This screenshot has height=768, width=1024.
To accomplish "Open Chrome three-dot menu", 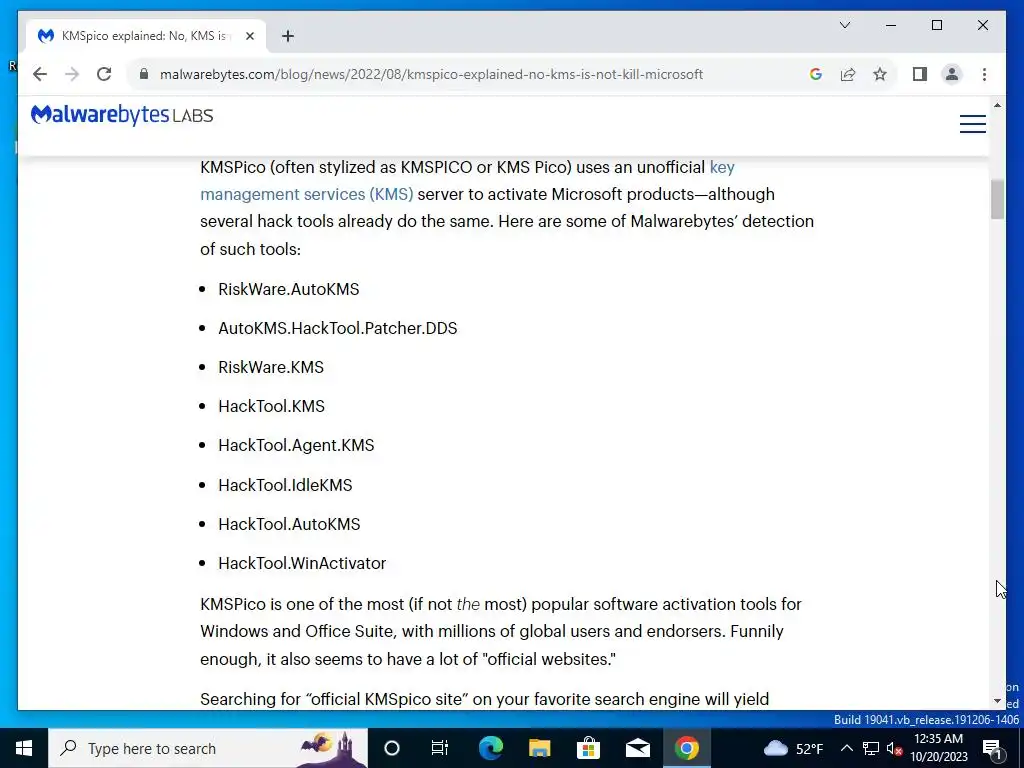I will point(984,74).
